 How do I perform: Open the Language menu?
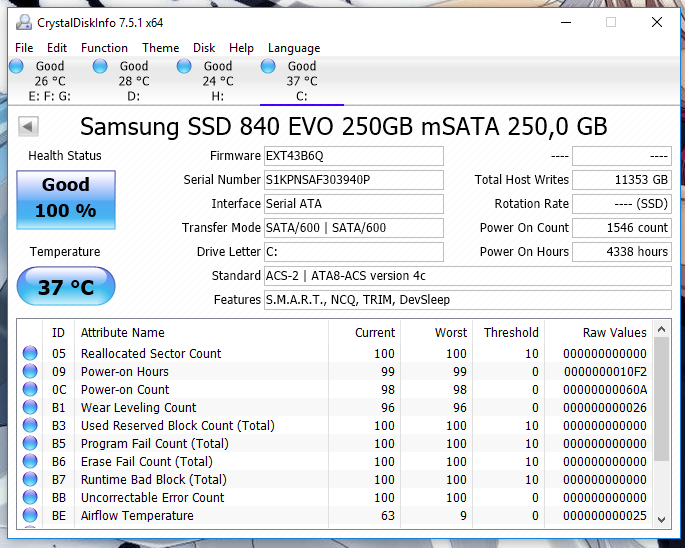point(294,48)
